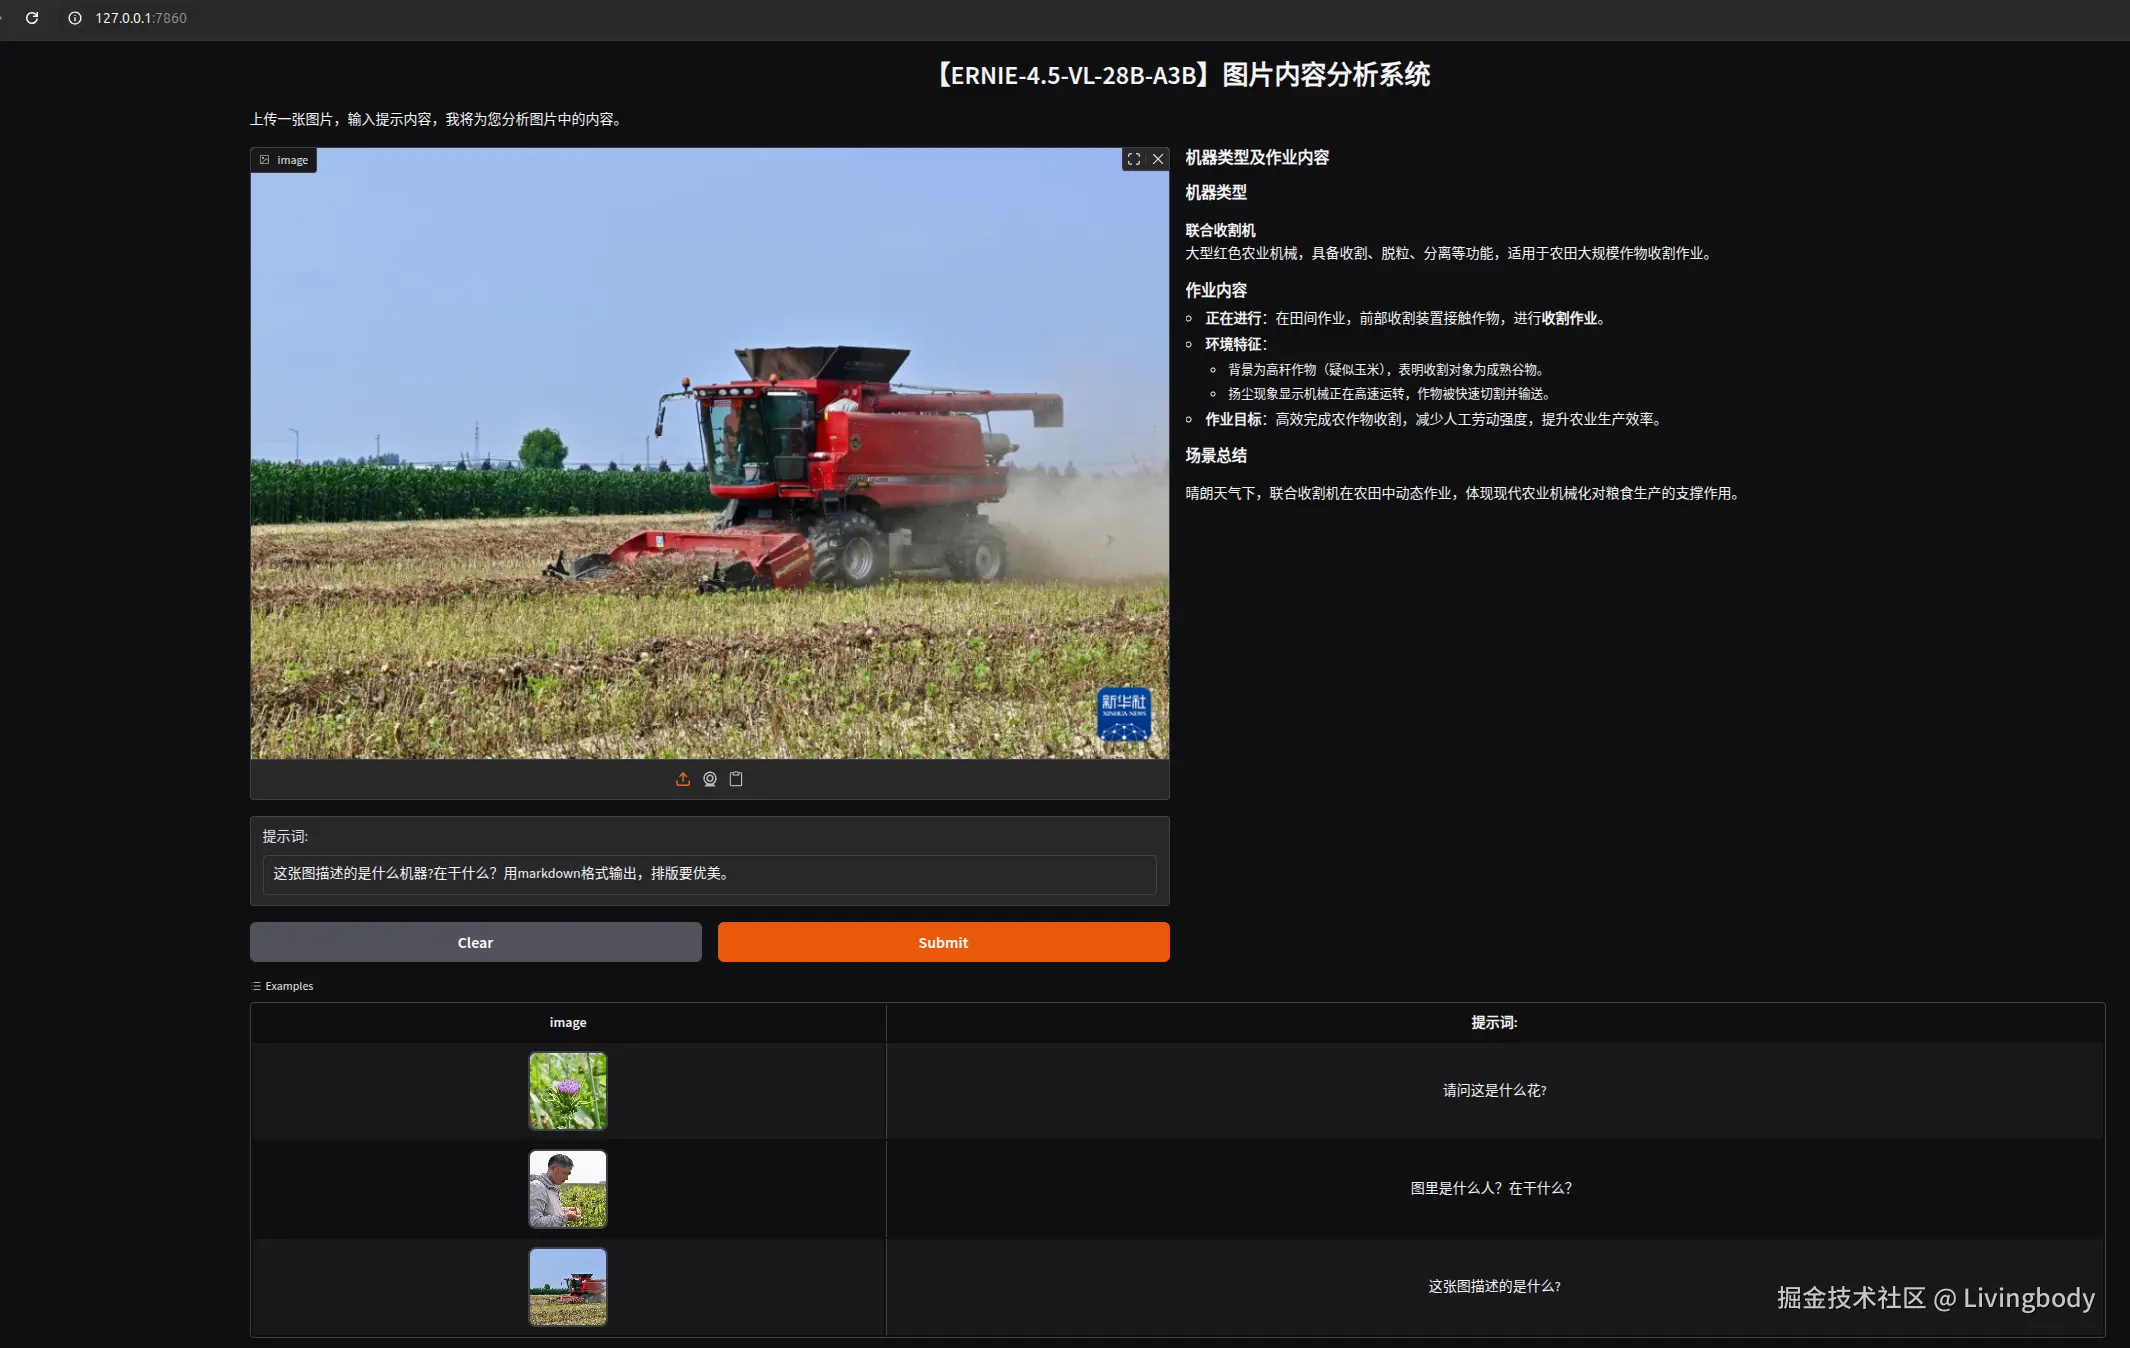2130x1348 pixels.
Task: Click the upload image source icon
Action: tap(683, 779)
